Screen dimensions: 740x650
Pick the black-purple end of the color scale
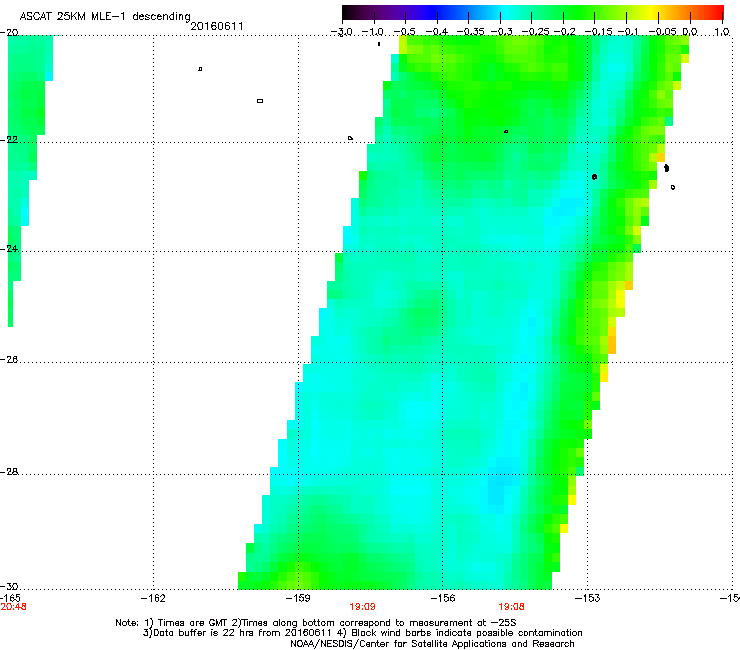354,13
